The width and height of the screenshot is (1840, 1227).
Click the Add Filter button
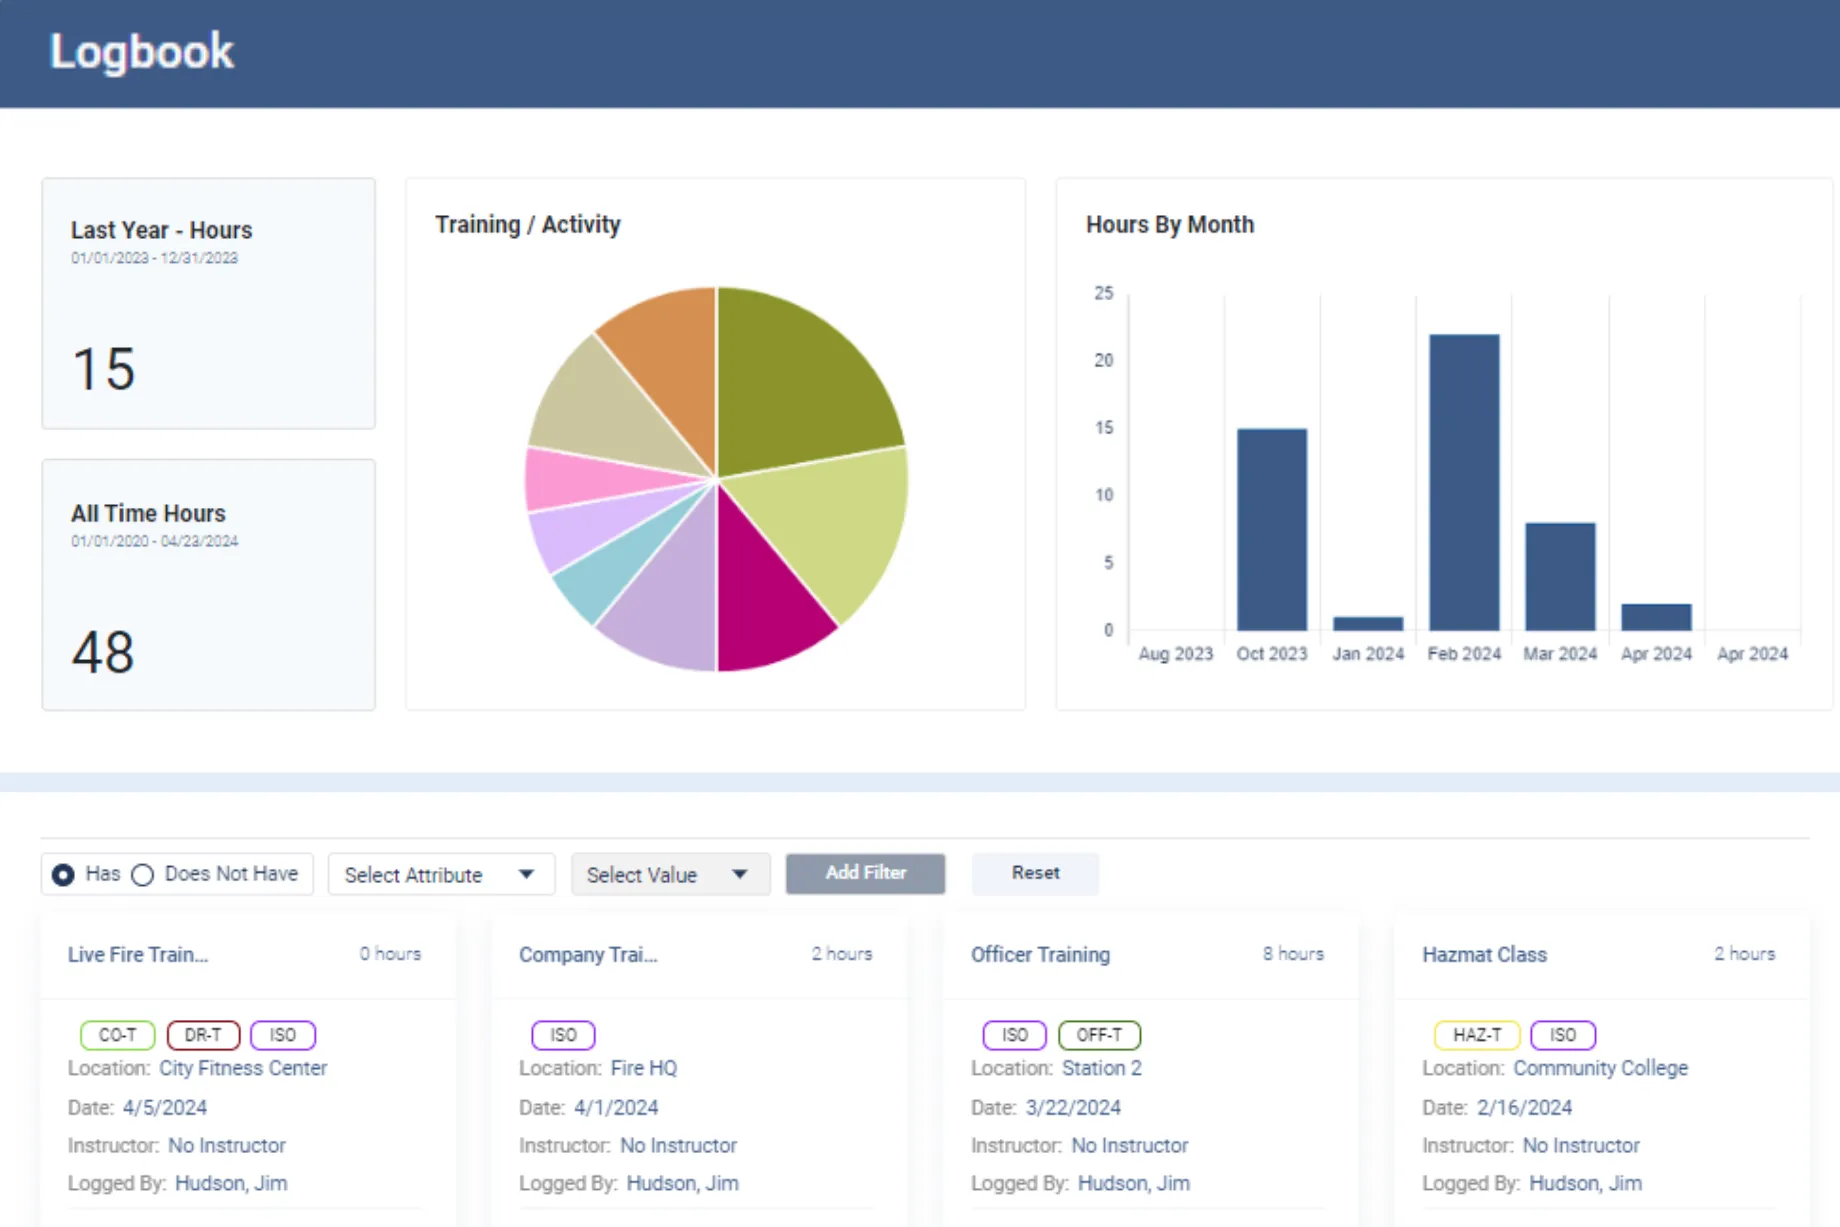(865, 873)
